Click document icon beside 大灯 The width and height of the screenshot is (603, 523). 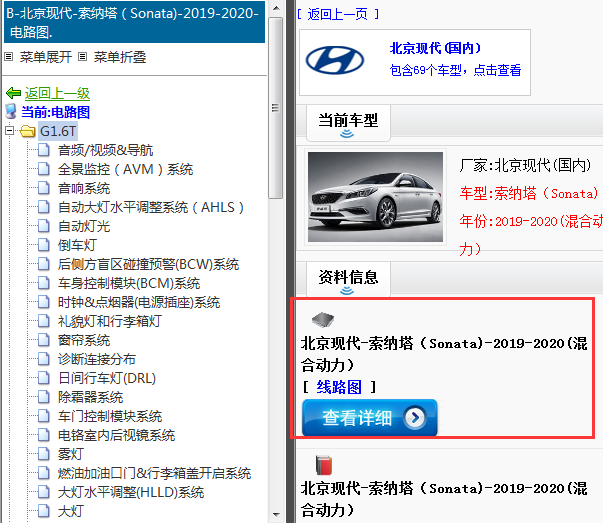(43, 511)
